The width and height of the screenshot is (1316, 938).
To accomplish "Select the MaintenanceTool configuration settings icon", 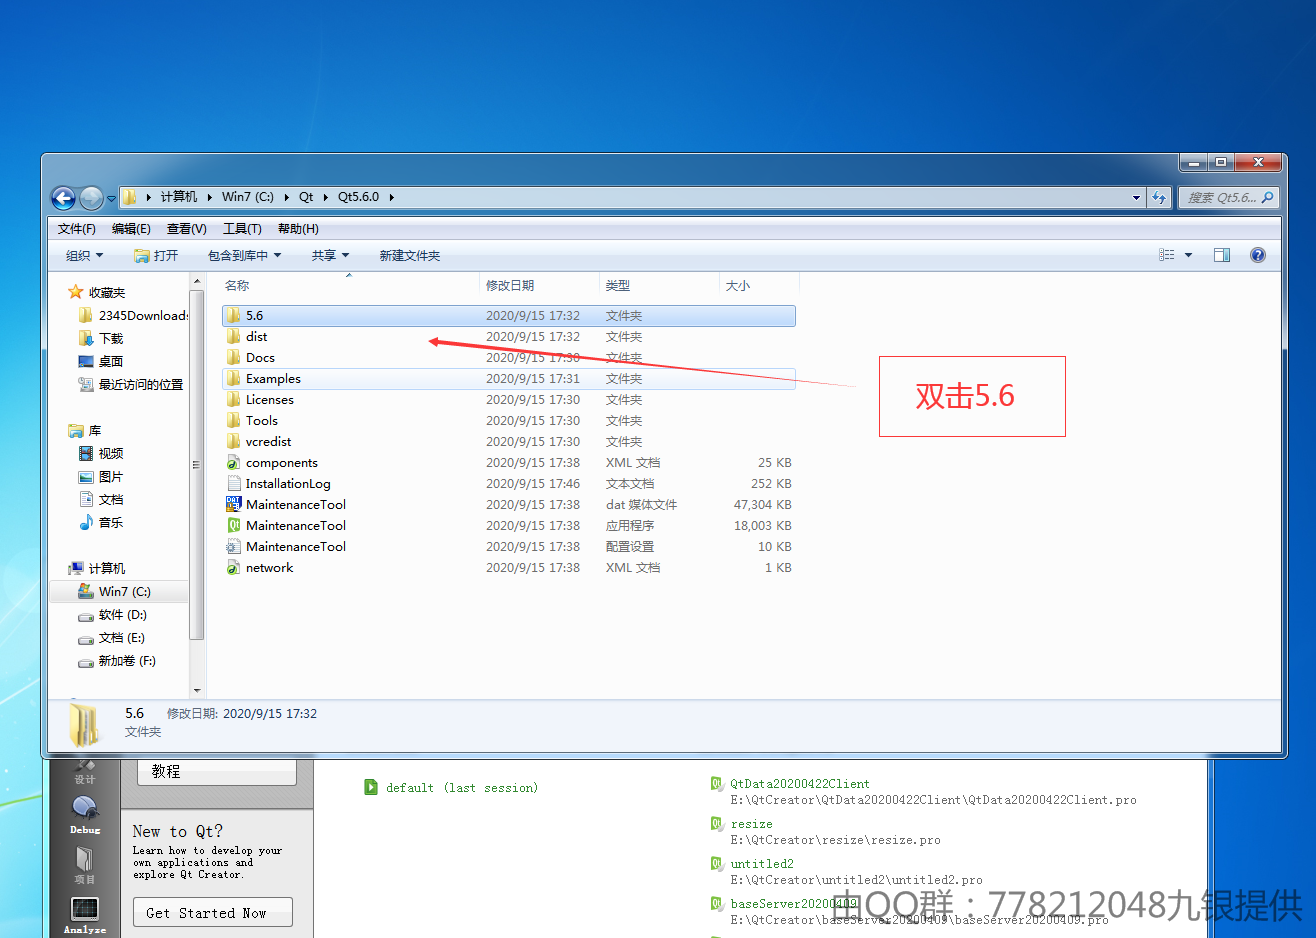I will tap(233, 547).
